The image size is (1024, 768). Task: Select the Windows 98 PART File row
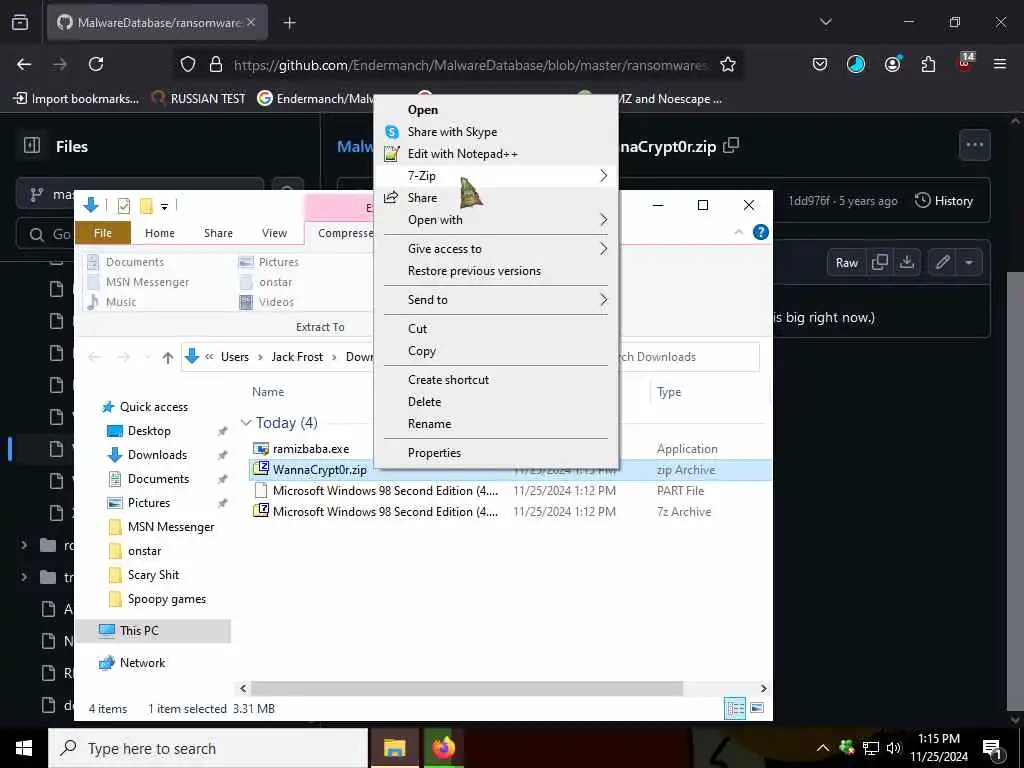point(509,490)
